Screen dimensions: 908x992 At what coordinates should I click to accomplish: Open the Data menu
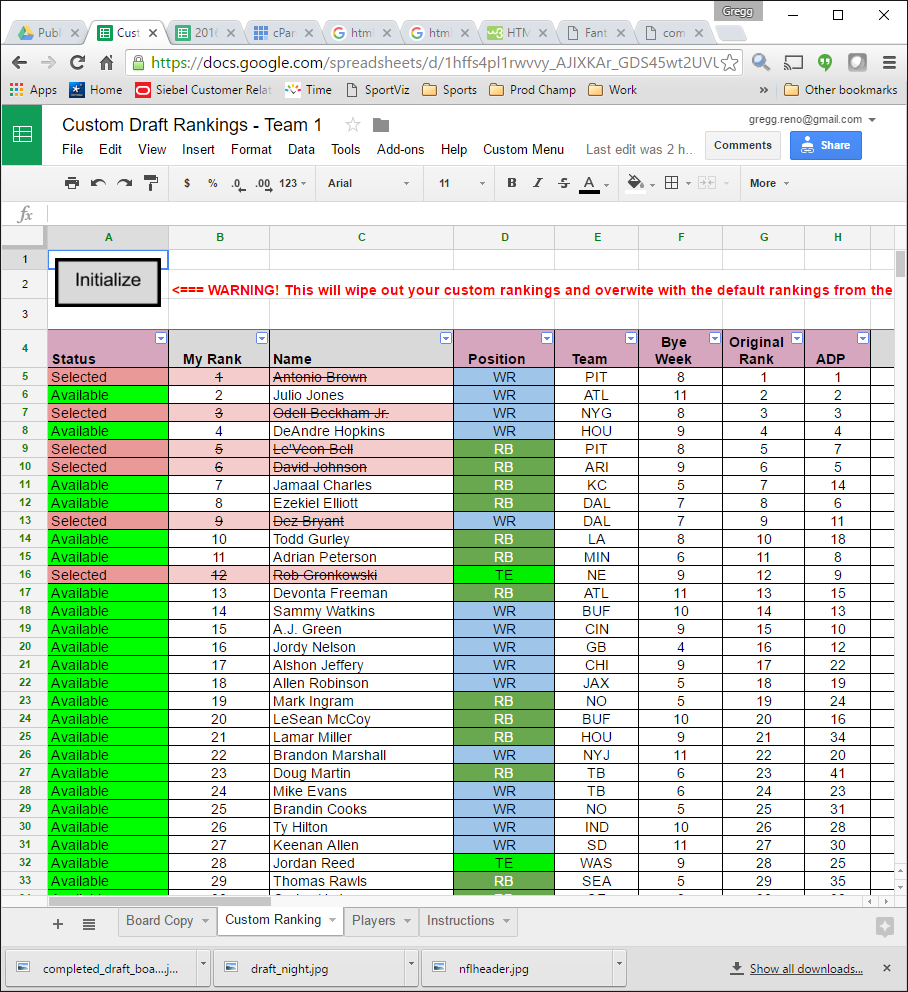click(301, 150)
